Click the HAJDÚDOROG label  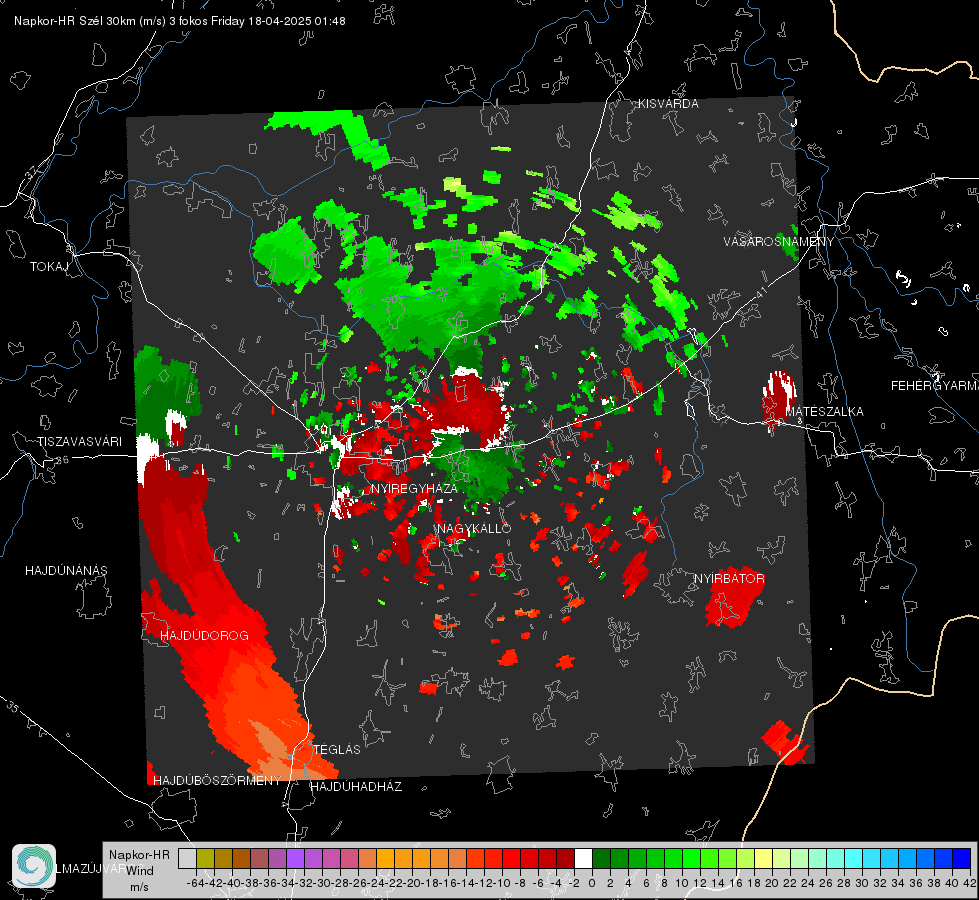point(204,635)
